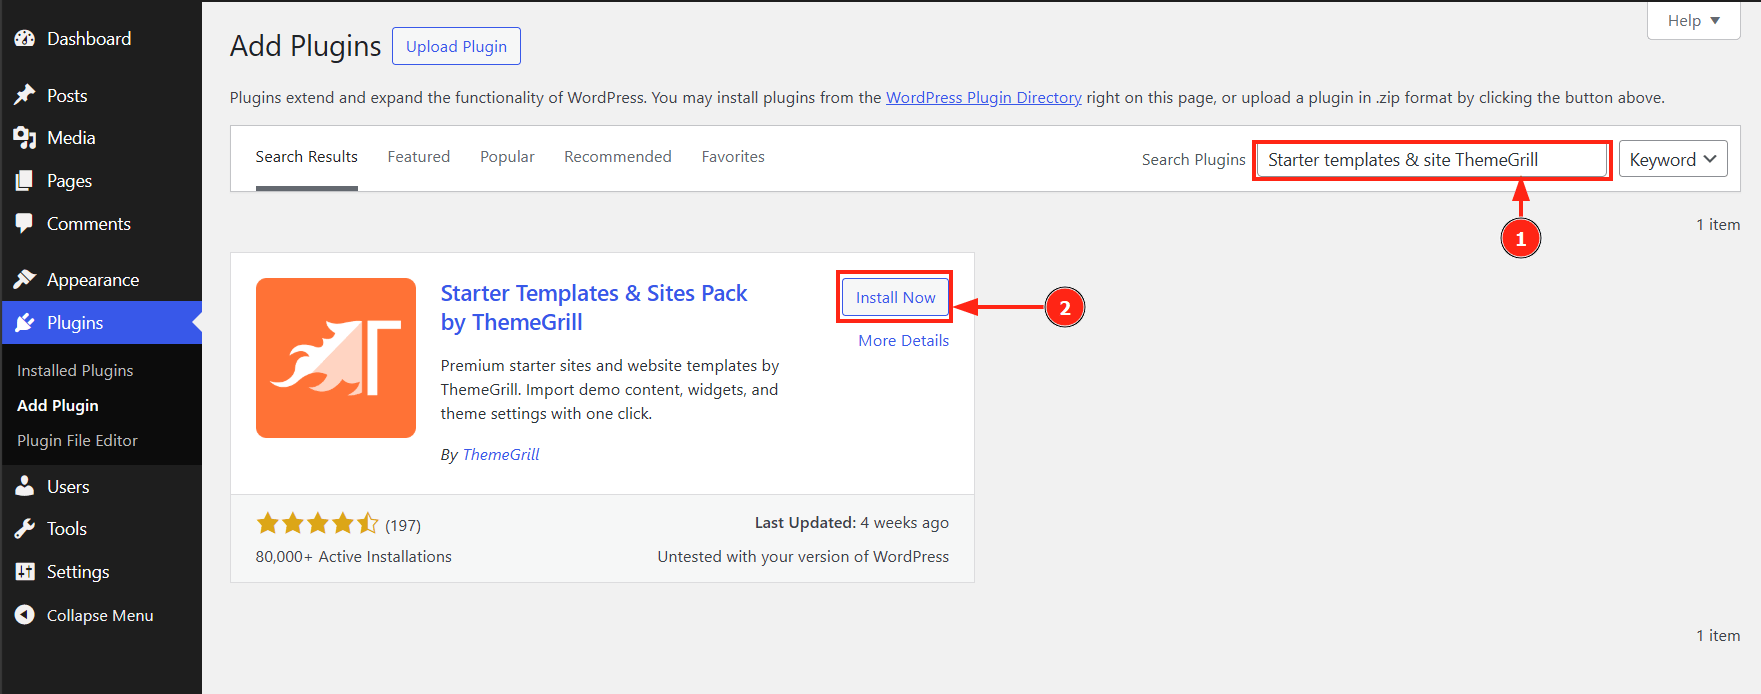Open the Featured plugins tab
The image size is (1761, 694).
pyautogui.click(x=419, y=157)
